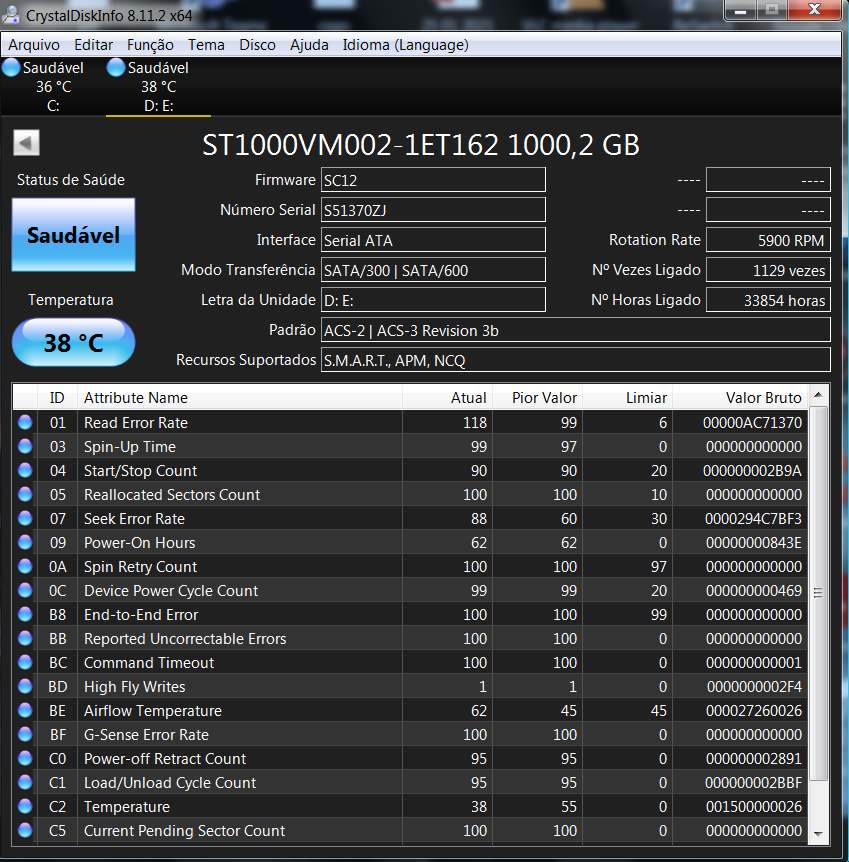Click the Firmware field SC12
The width and height of the screenshot is (849, 862).
tap(433, 180)
